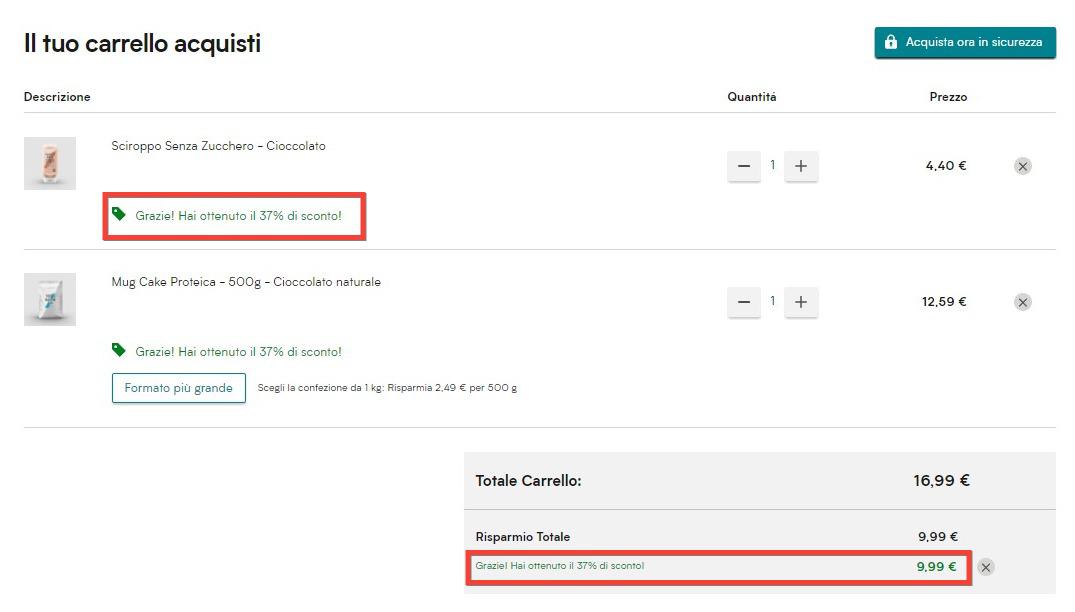Click the 1 kg savings text near Formato più grande
The image size is (1075, 612).
pos(387,388)
